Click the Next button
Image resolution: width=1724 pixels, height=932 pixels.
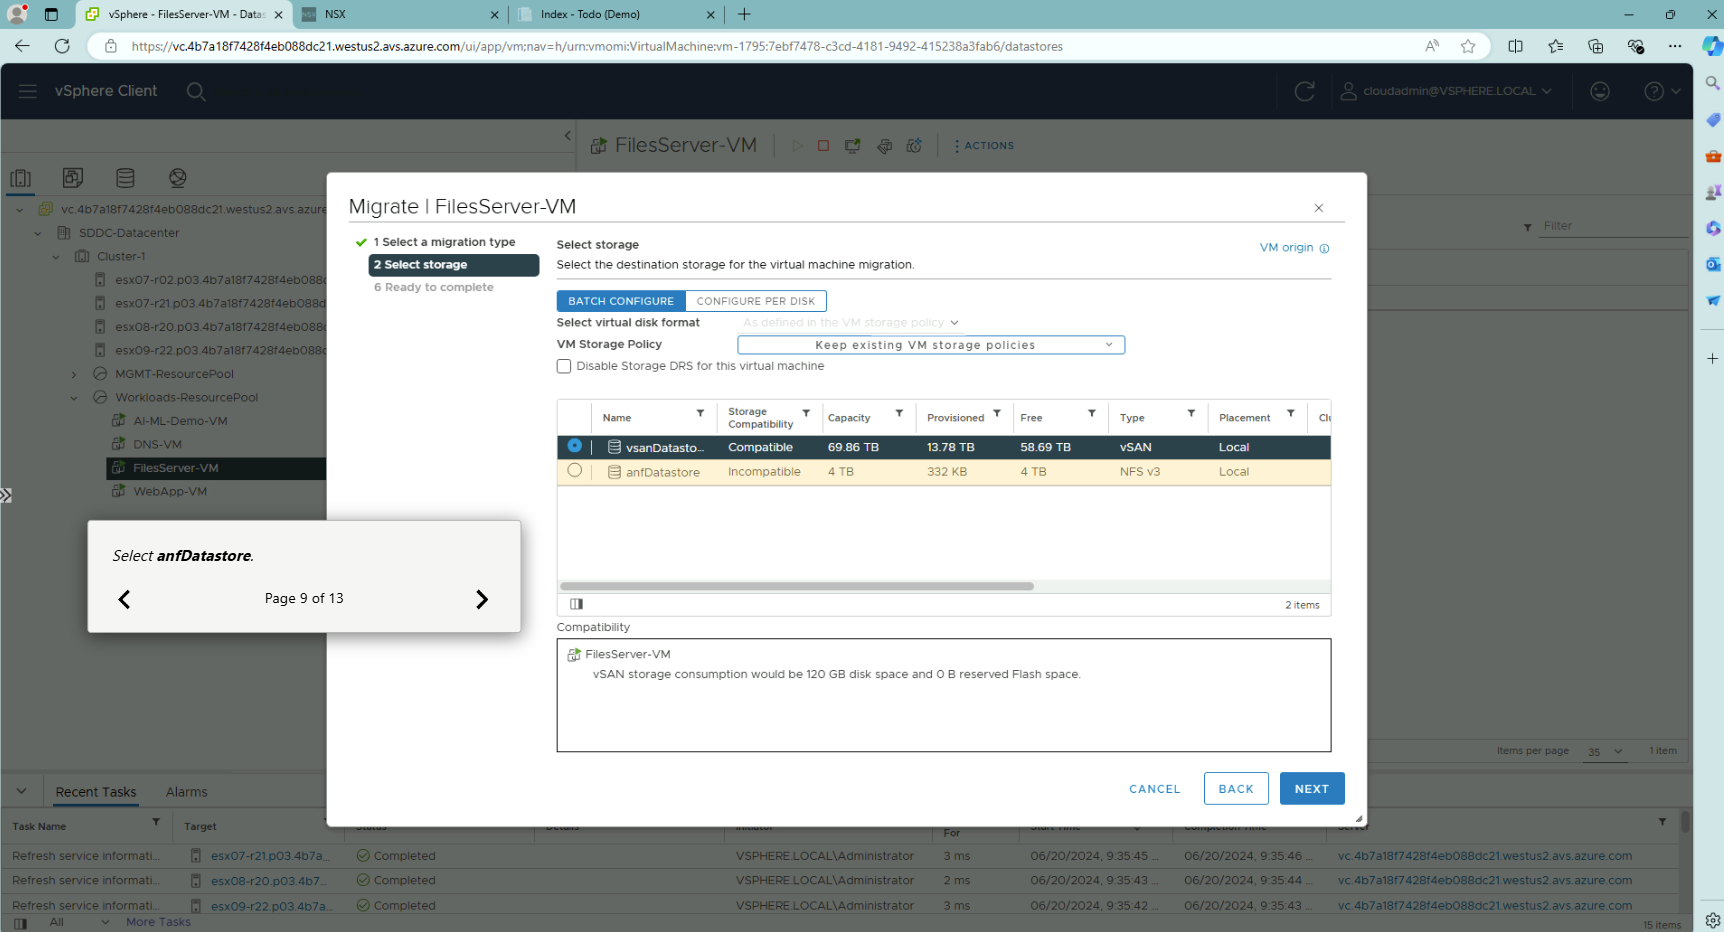pyautogui.click(x=1312, y=789)
